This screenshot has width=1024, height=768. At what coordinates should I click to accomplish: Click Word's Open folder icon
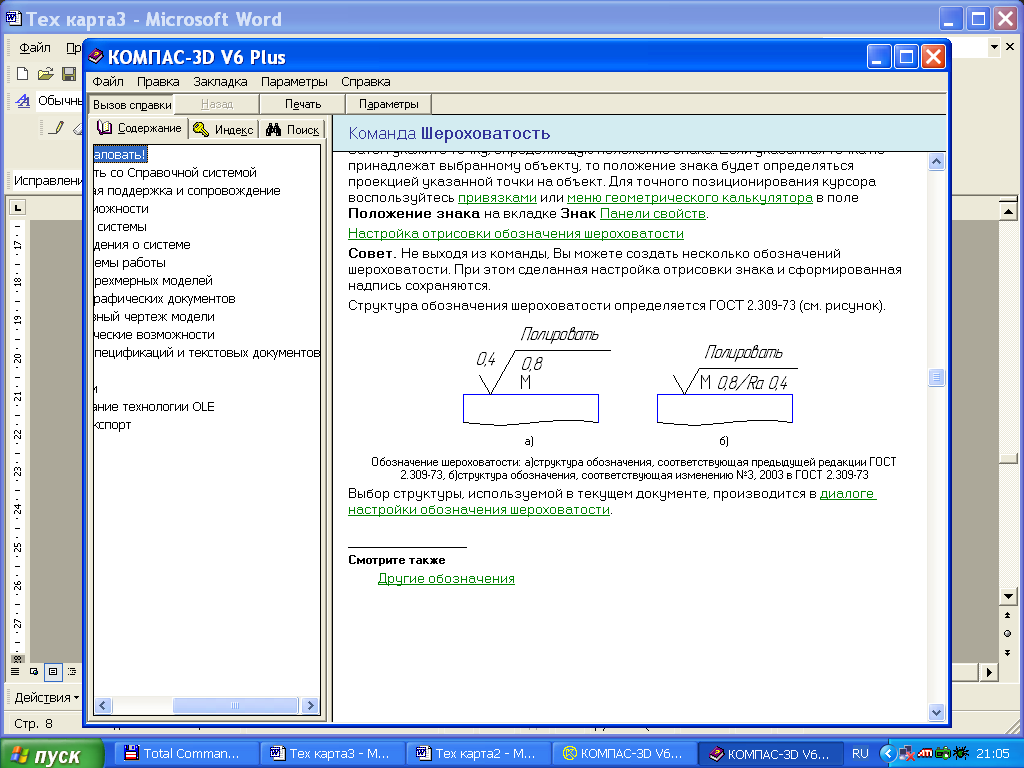click(x=45, y=74)
